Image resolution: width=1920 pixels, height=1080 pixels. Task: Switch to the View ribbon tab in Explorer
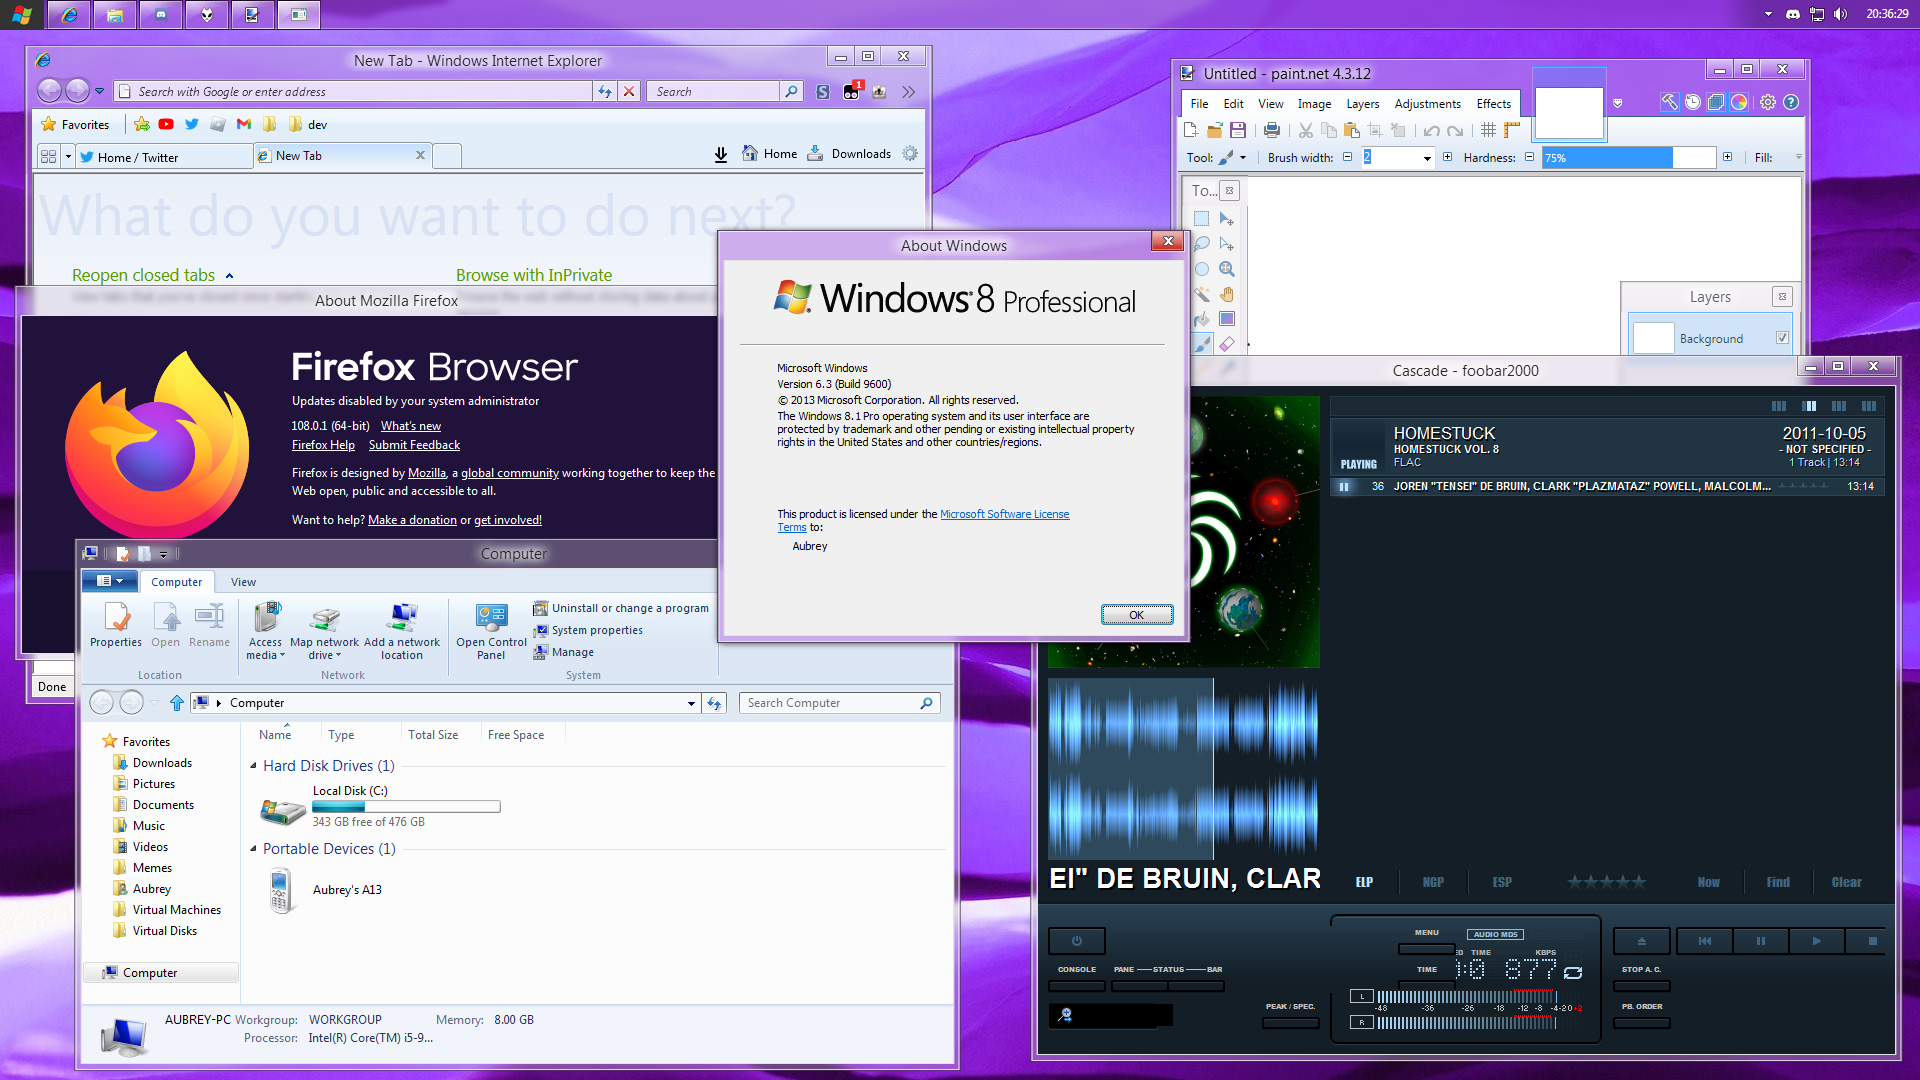coord(243,582)
